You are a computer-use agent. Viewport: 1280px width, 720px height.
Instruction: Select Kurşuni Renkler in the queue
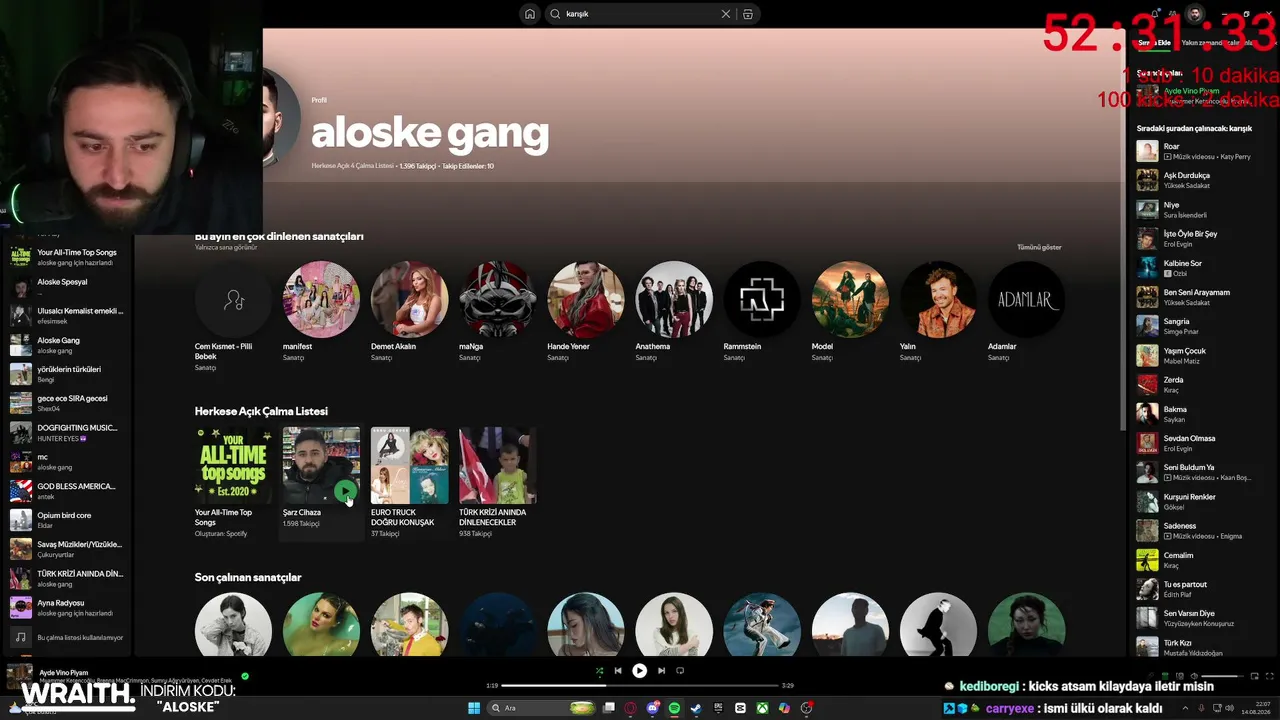[1204, 501]
